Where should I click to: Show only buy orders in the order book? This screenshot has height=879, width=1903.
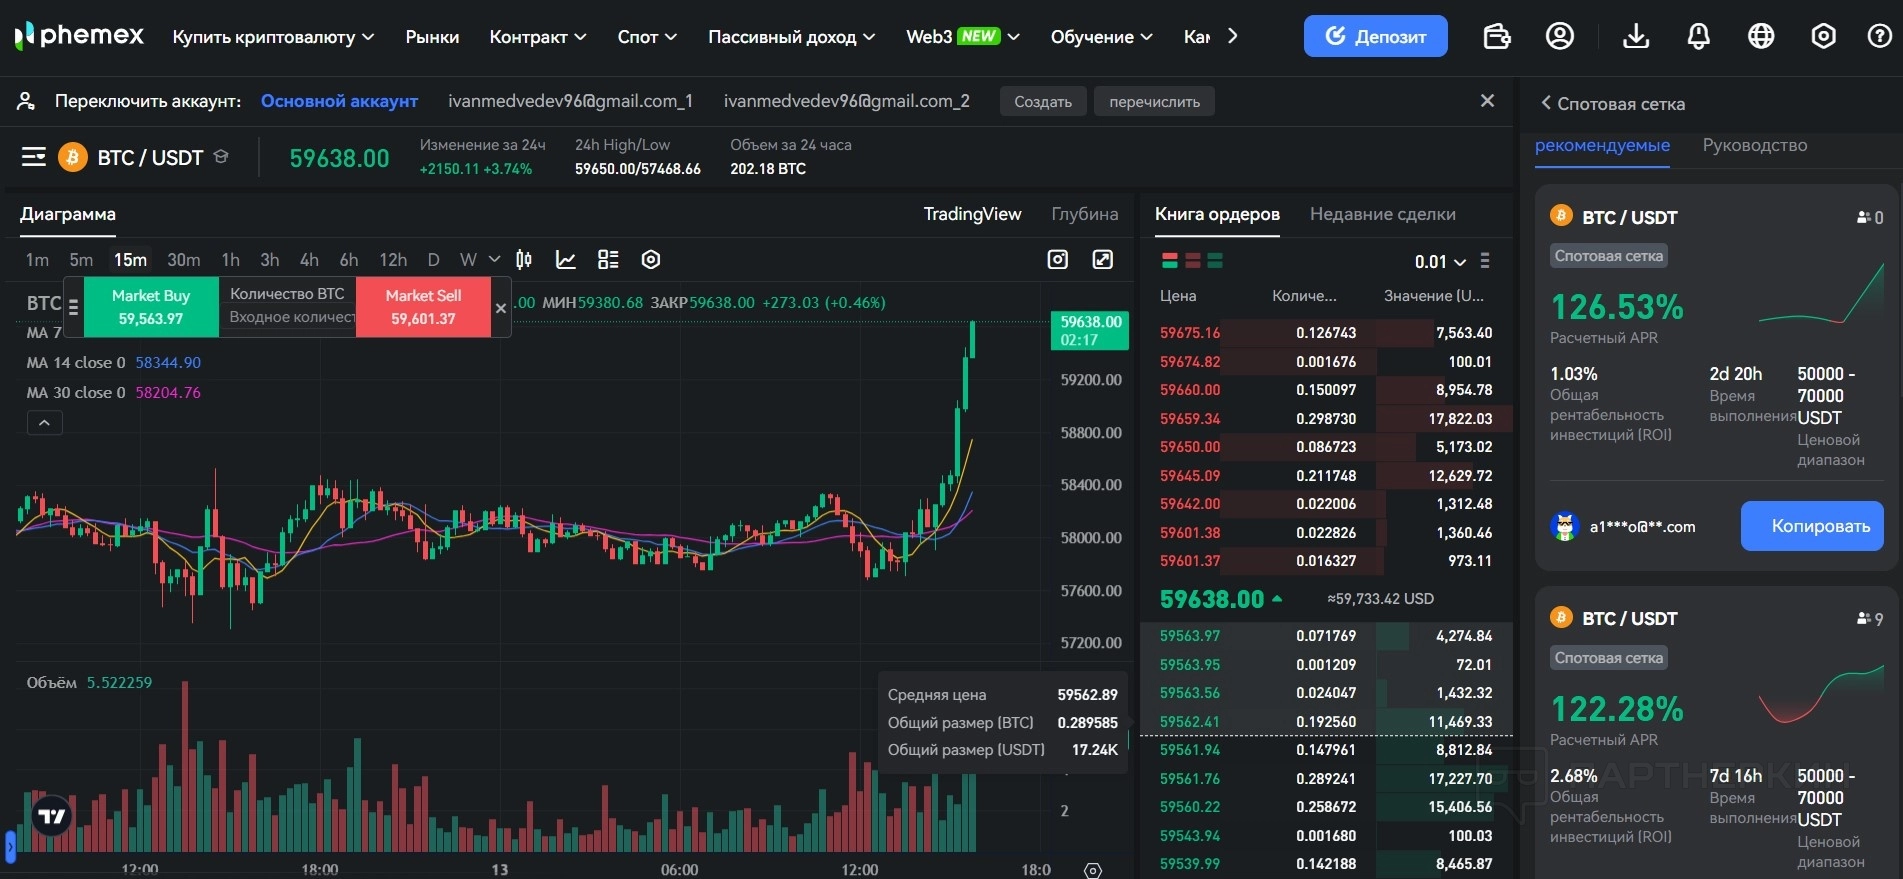tap(1215, 261)
